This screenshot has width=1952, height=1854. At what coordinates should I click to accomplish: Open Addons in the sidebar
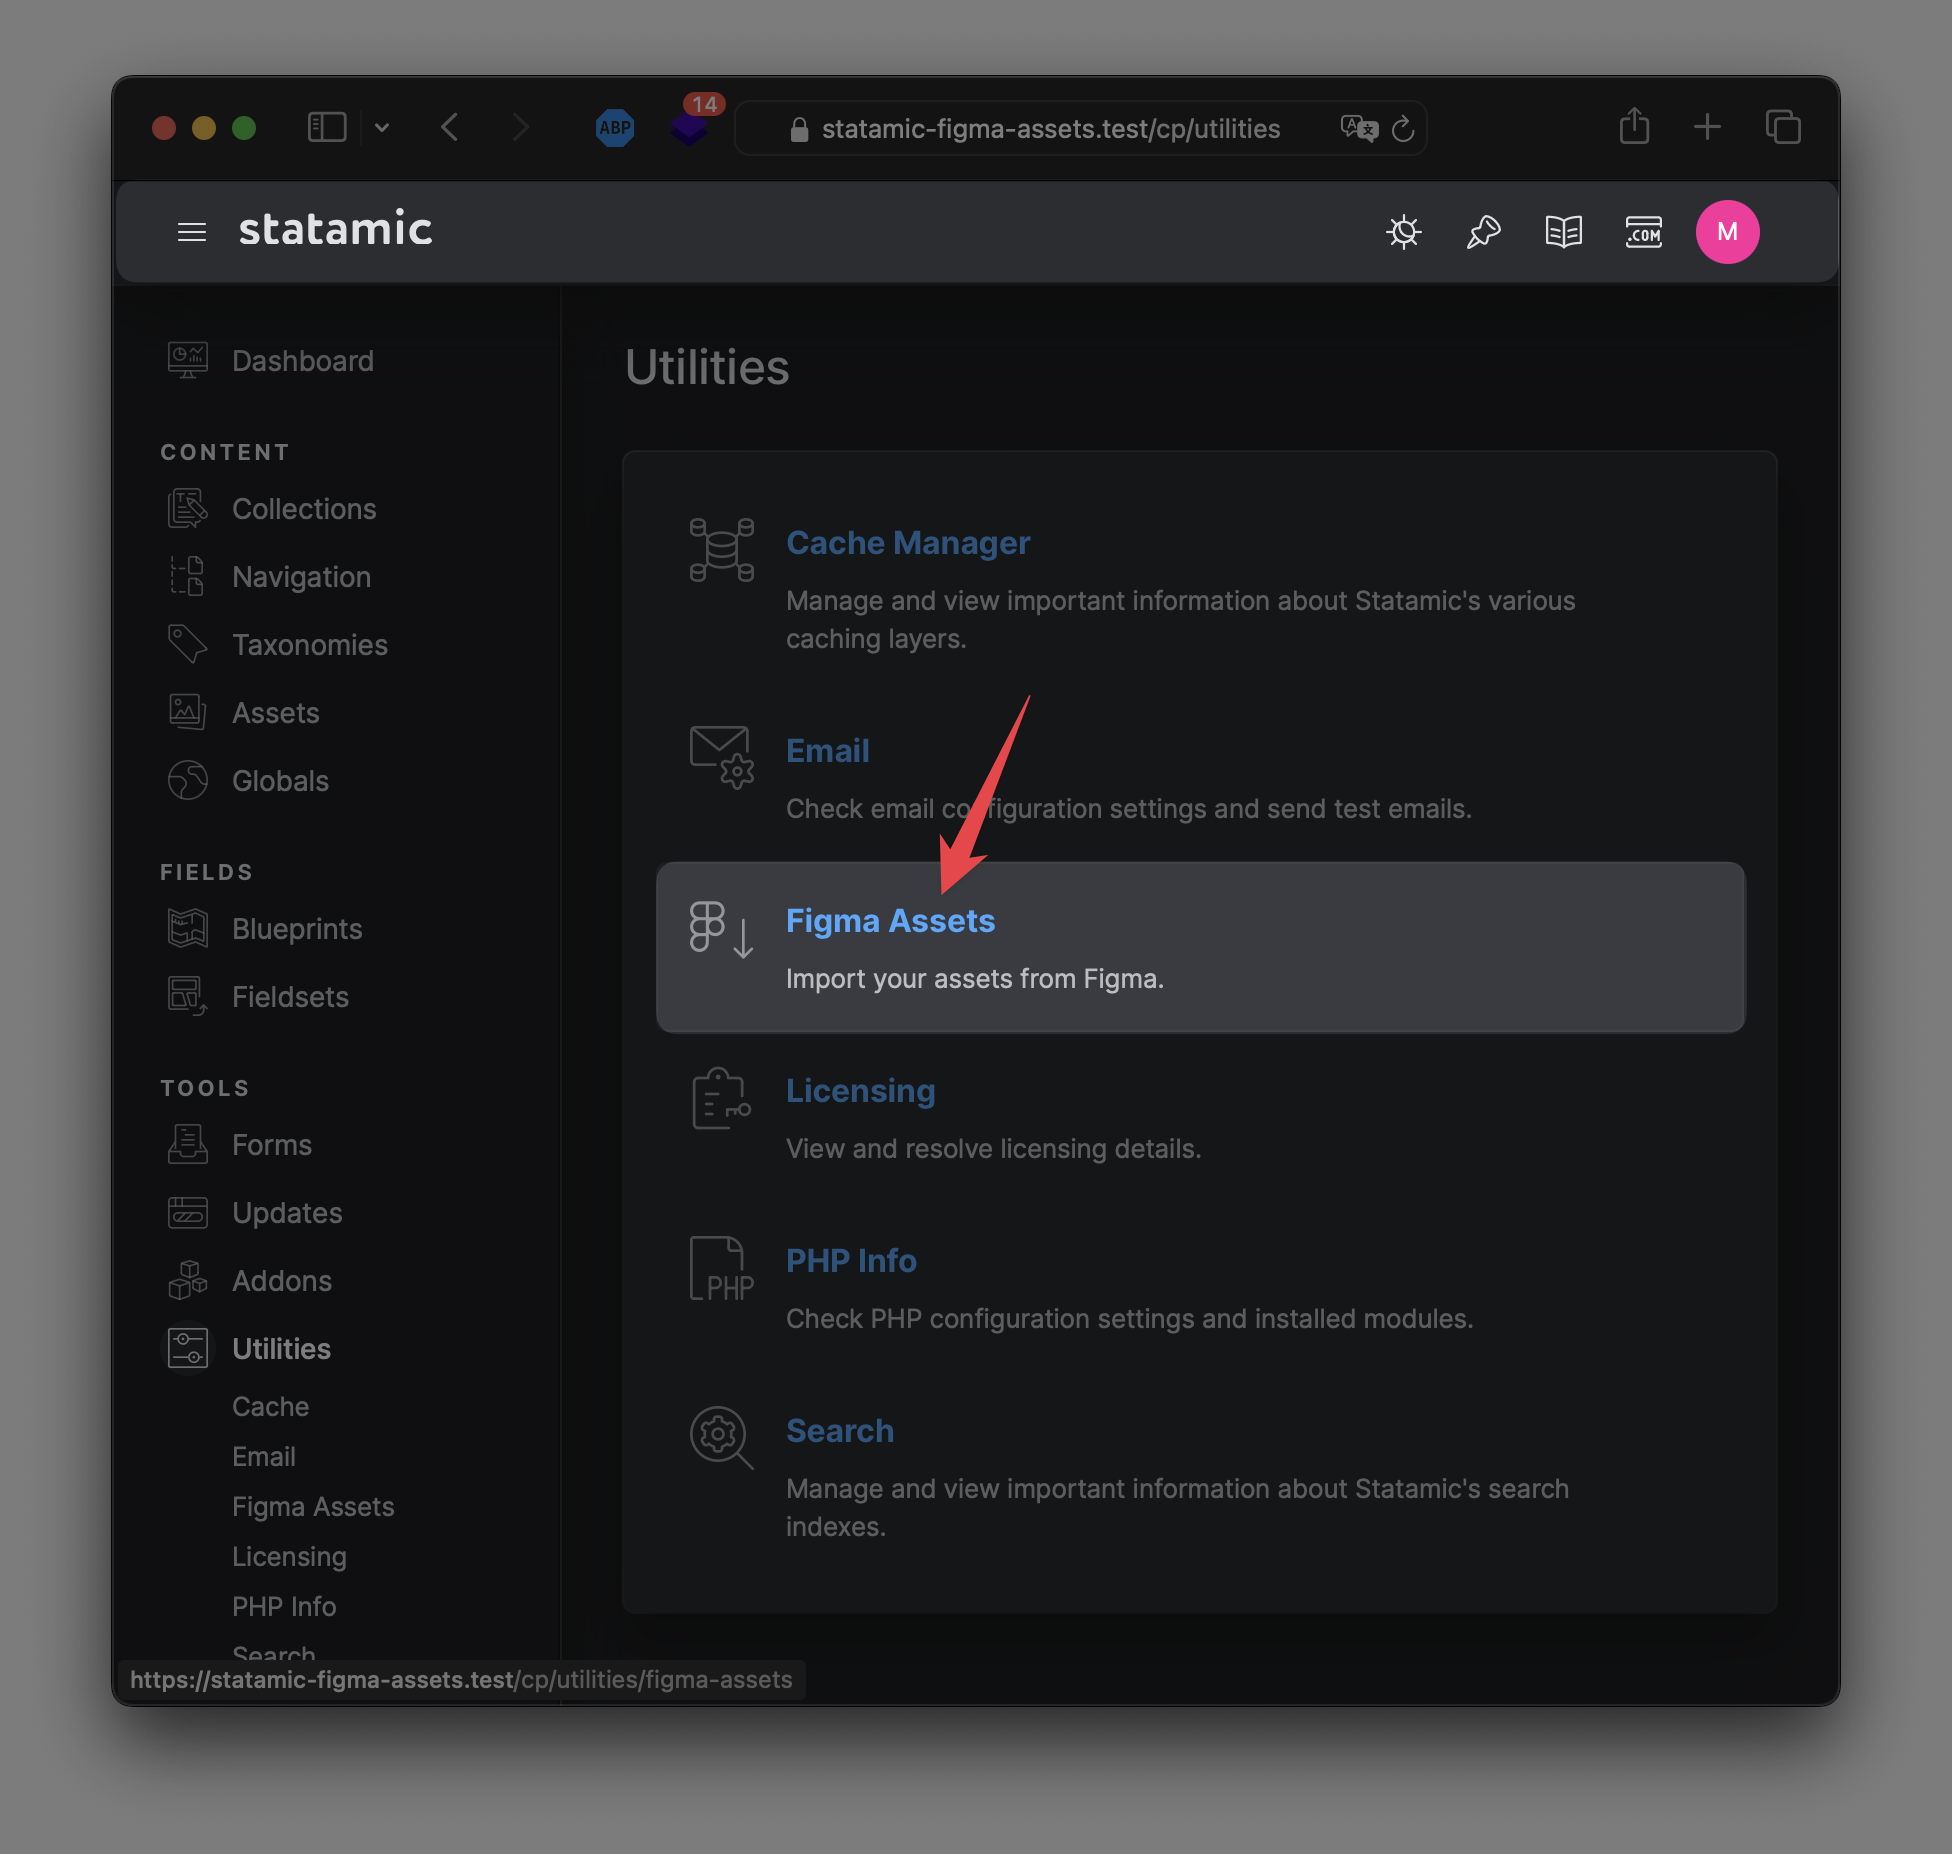(x=282, y=1281)
